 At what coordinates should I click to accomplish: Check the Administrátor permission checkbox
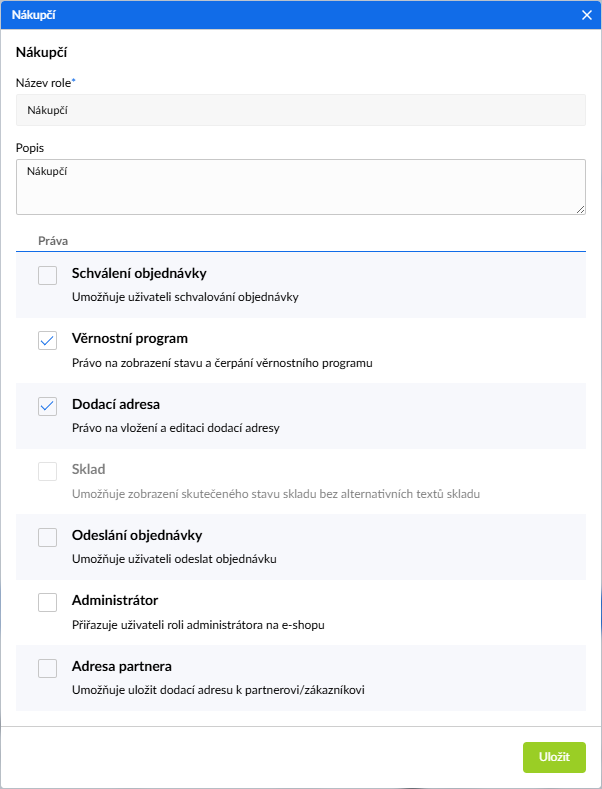[47, 602]
